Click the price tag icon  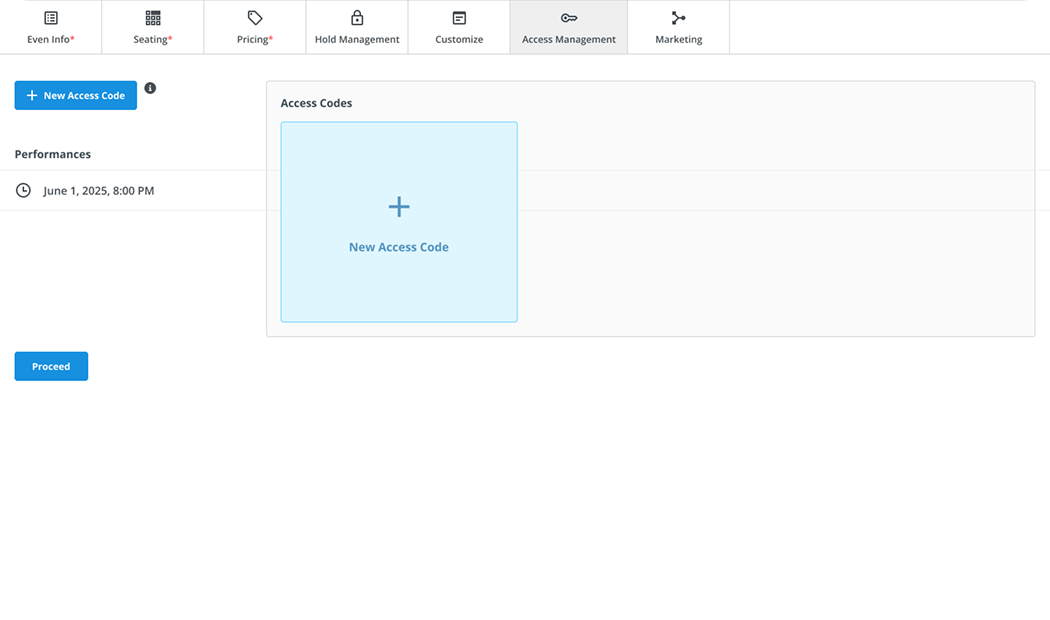(255, 18)
